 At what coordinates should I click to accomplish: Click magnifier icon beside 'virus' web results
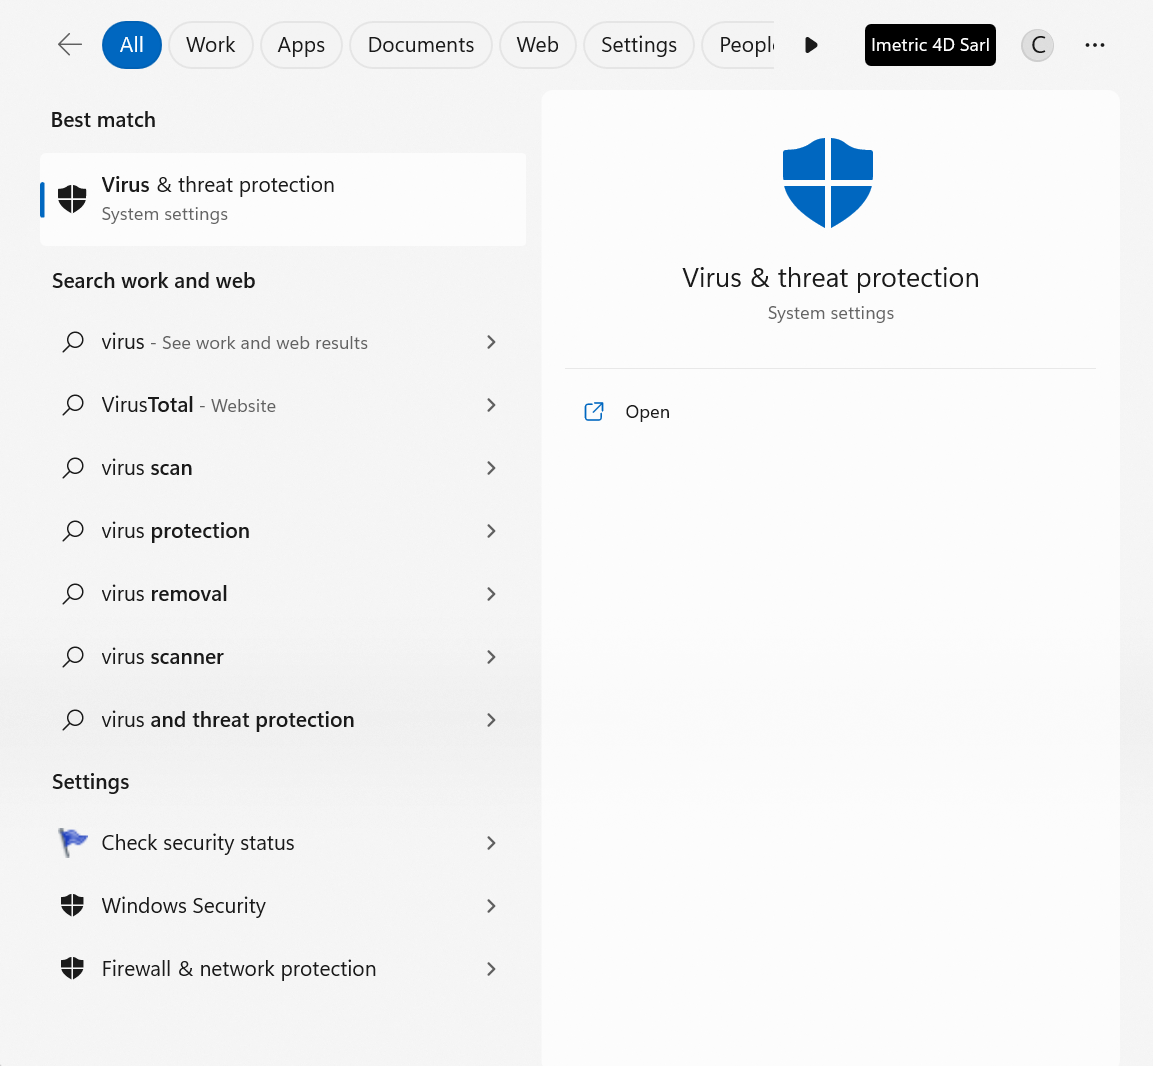point(73,343)
